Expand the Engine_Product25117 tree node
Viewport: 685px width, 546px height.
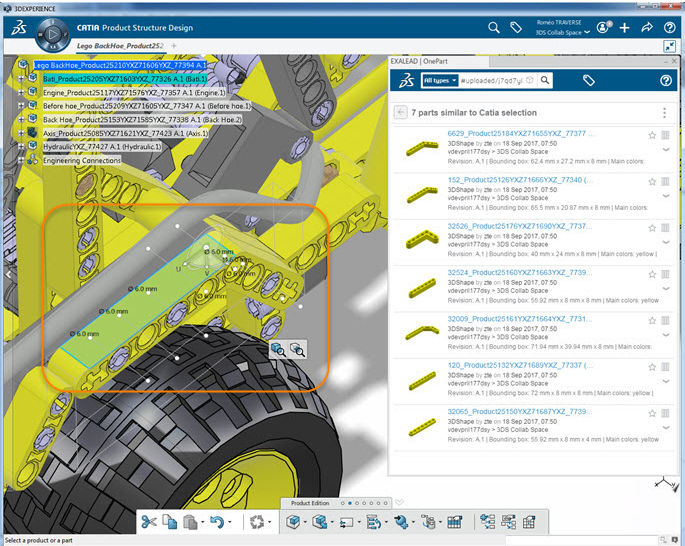[x=21, y=92]
